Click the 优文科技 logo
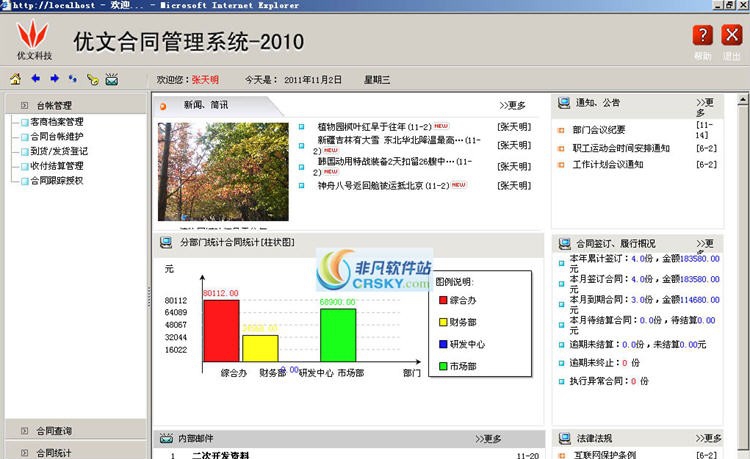The height and width of the screenshot is (459, 750). (33, 40)
